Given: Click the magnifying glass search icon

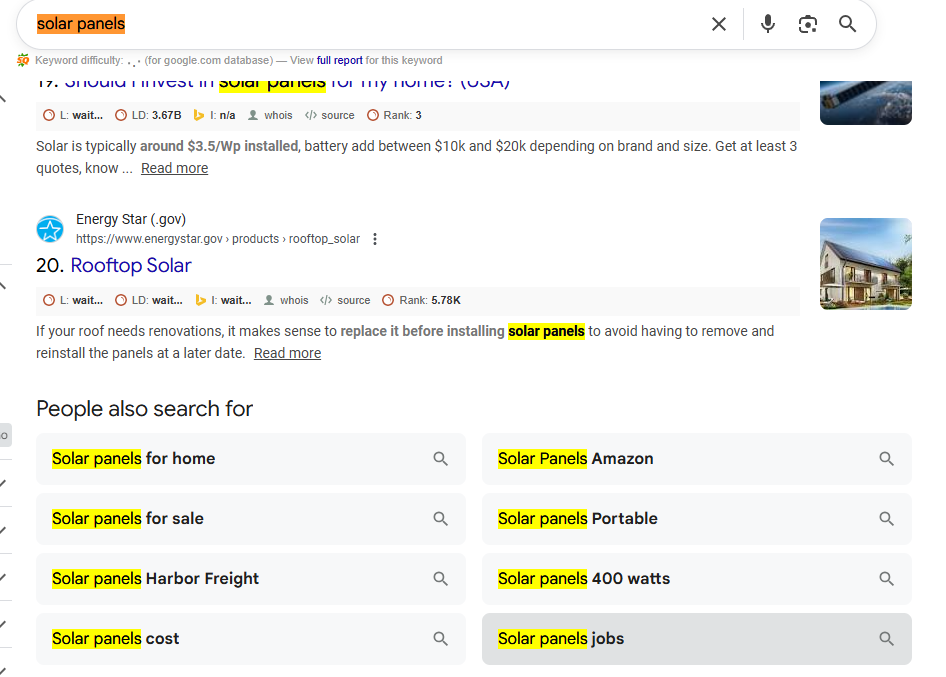Looking at the screenshot, I should [848, 24].
